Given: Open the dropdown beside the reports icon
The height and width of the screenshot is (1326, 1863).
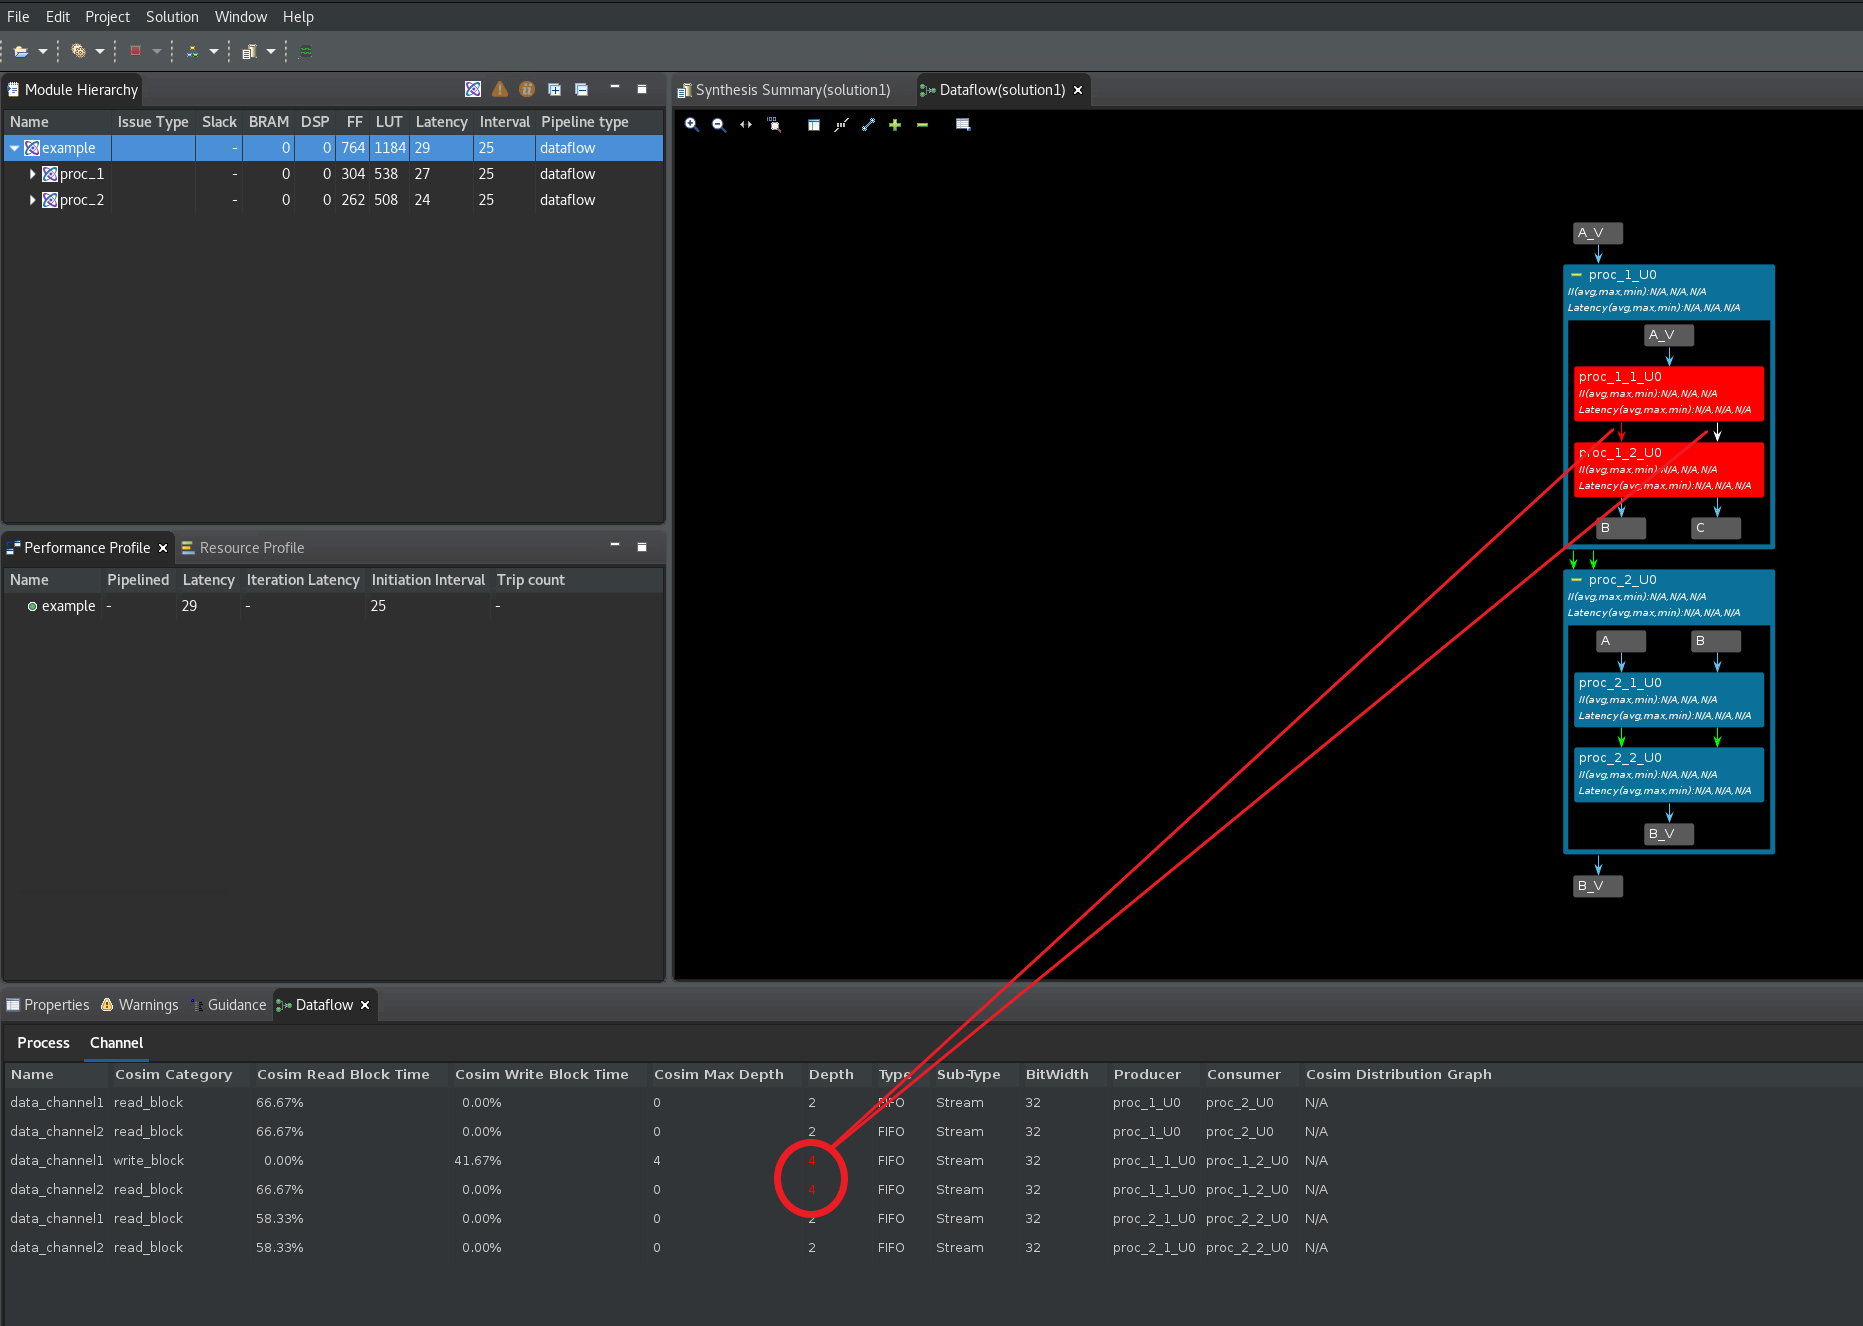Looking at the screenshot, I should coord(271,51).
